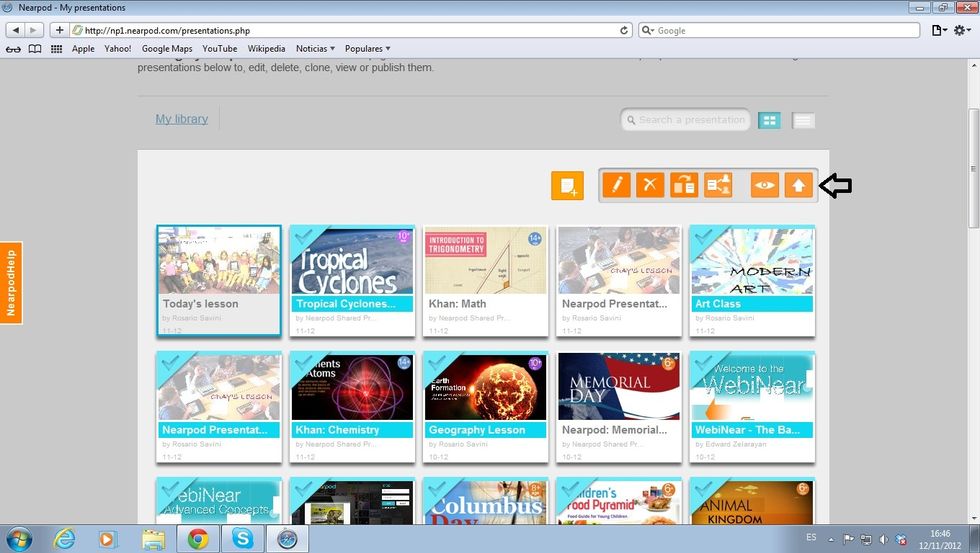Image resolution: width=980 pixels, height=553 pixels.
Task: Select the Khan: Math presentation card
Action: click(486, 281)
